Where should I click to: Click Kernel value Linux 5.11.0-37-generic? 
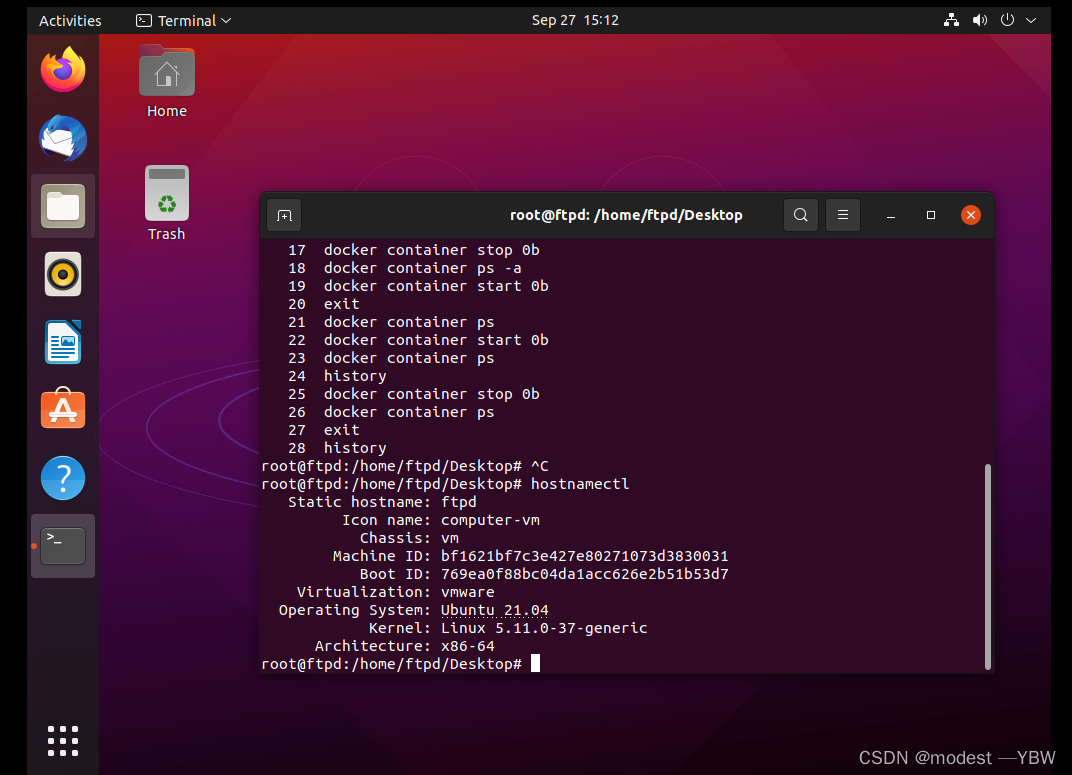point(544,627)
